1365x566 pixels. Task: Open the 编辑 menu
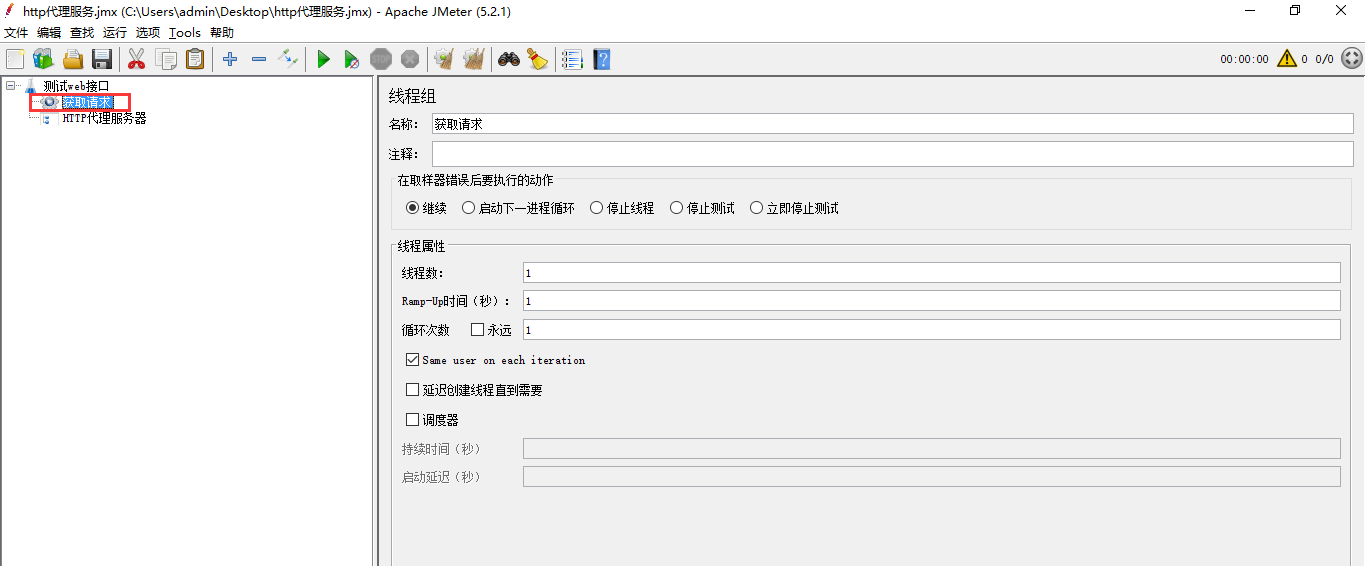[49, 32]
